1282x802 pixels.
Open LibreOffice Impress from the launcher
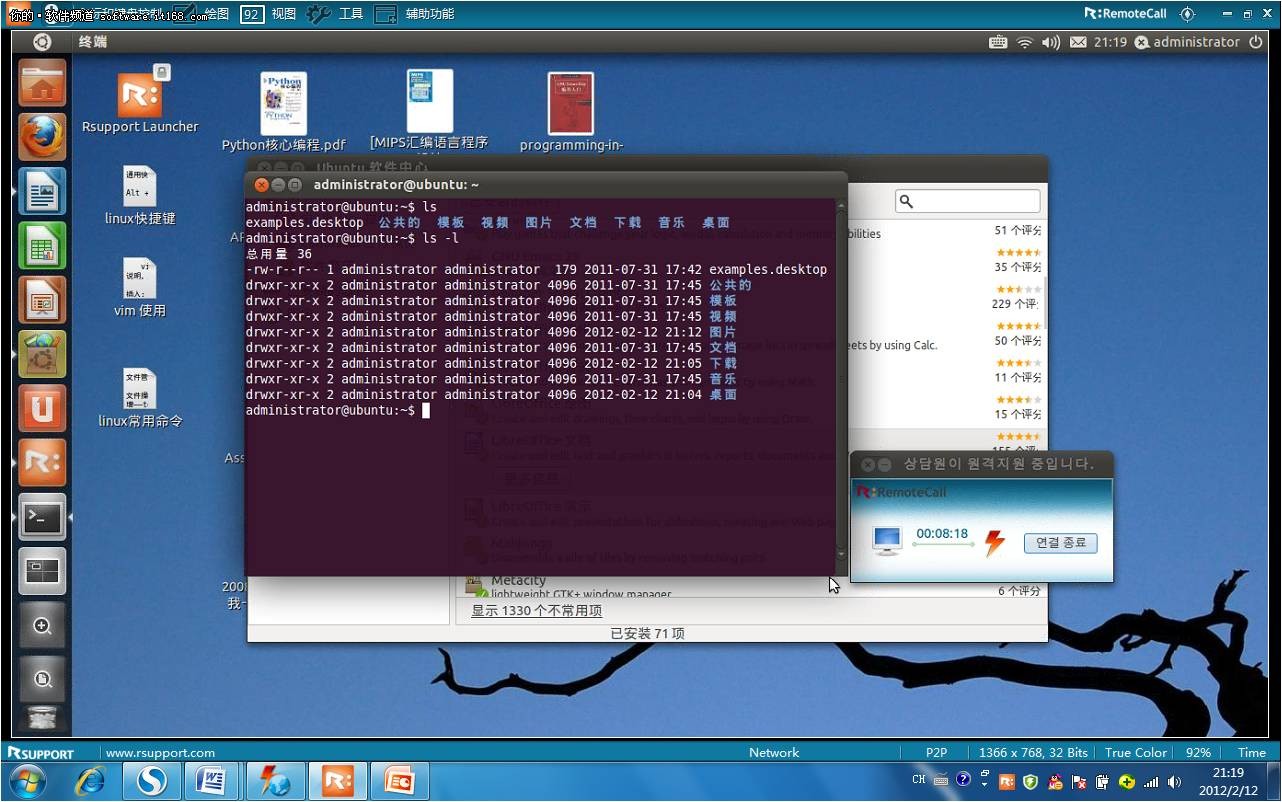42,299
